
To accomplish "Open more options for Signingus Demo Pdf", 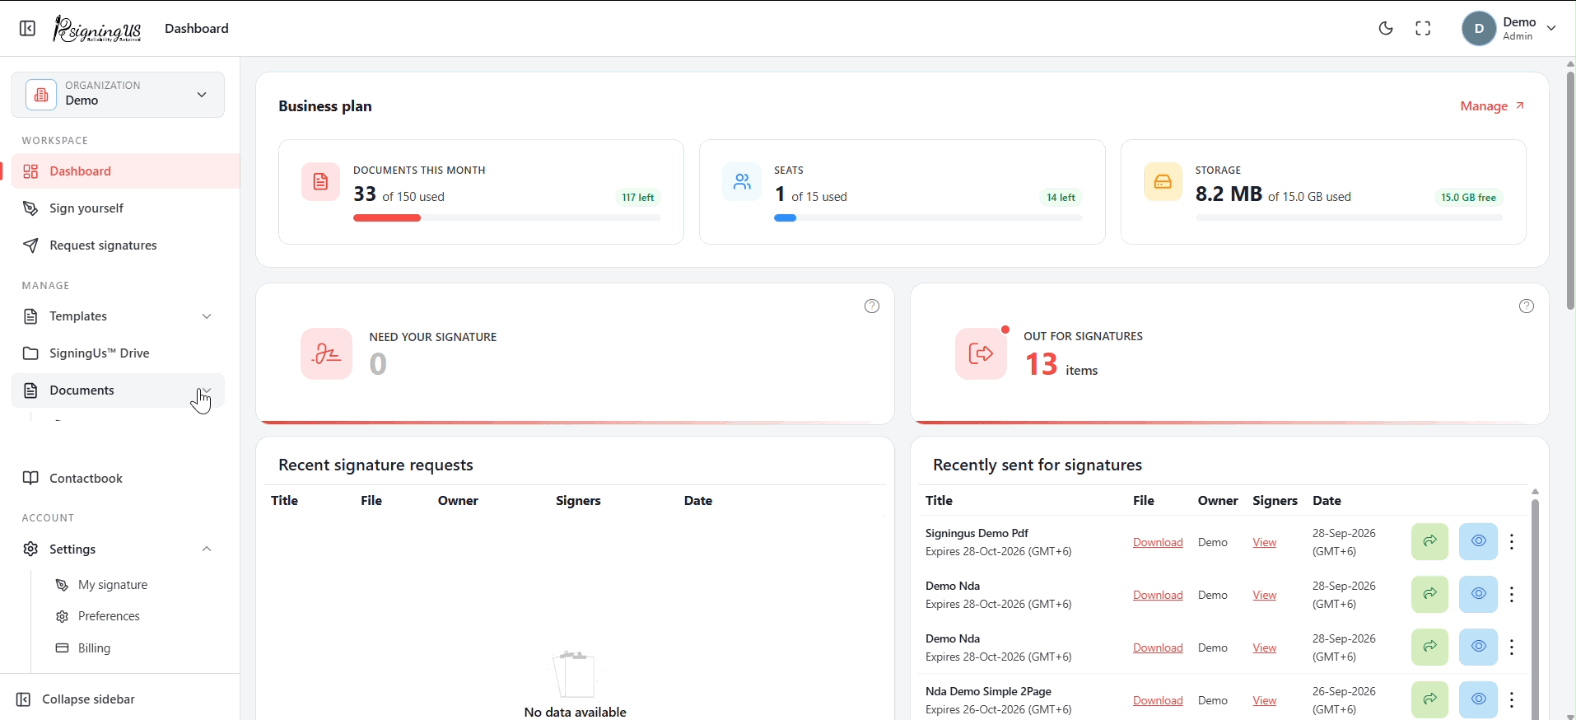I will pos(1512,541).
